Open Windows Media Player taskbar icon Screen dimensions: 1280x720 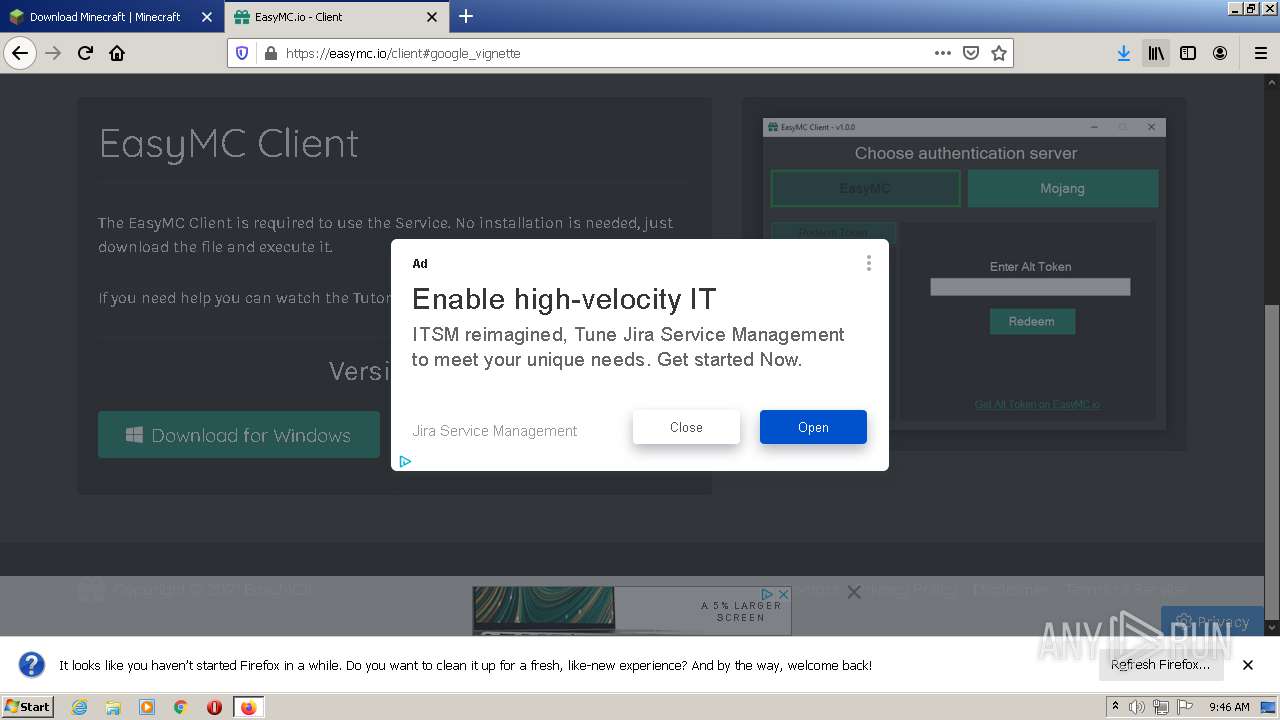pyautogui.click(x=147, y=707)
